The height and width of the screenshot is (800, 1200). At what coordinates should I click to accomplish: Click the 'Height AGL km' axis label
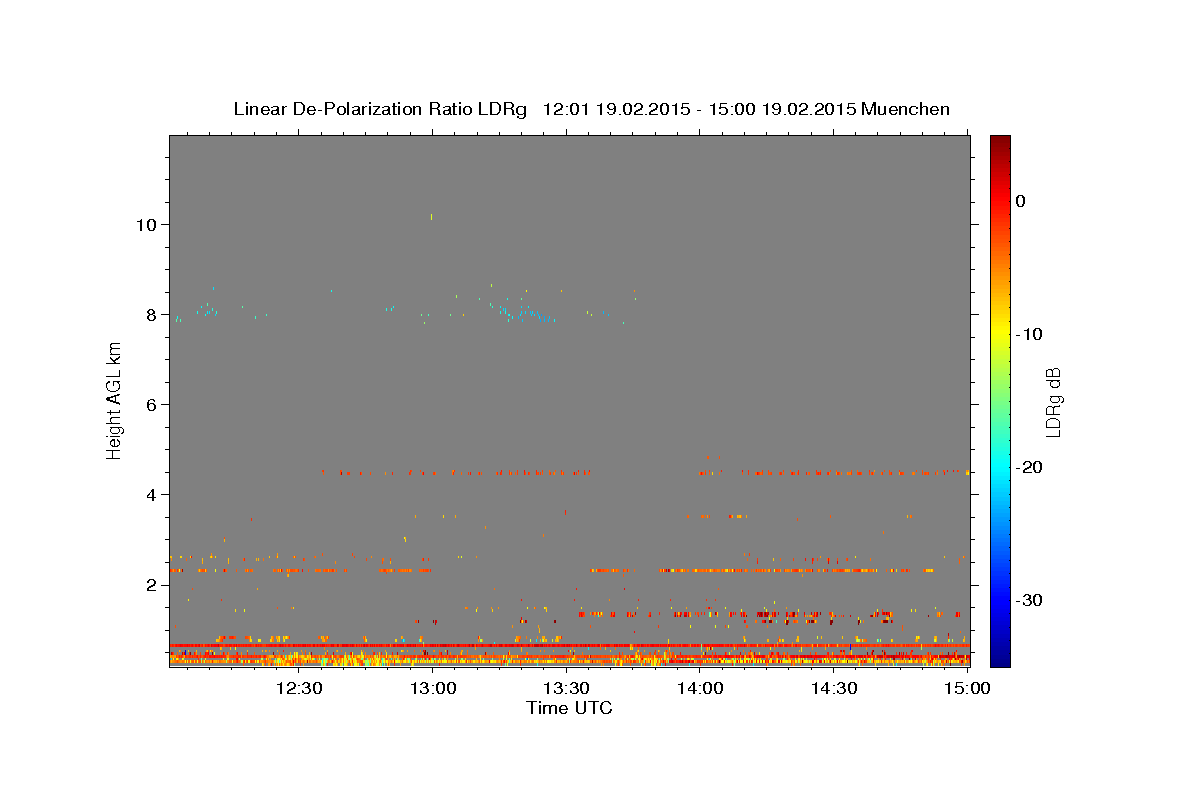point(114,401)
